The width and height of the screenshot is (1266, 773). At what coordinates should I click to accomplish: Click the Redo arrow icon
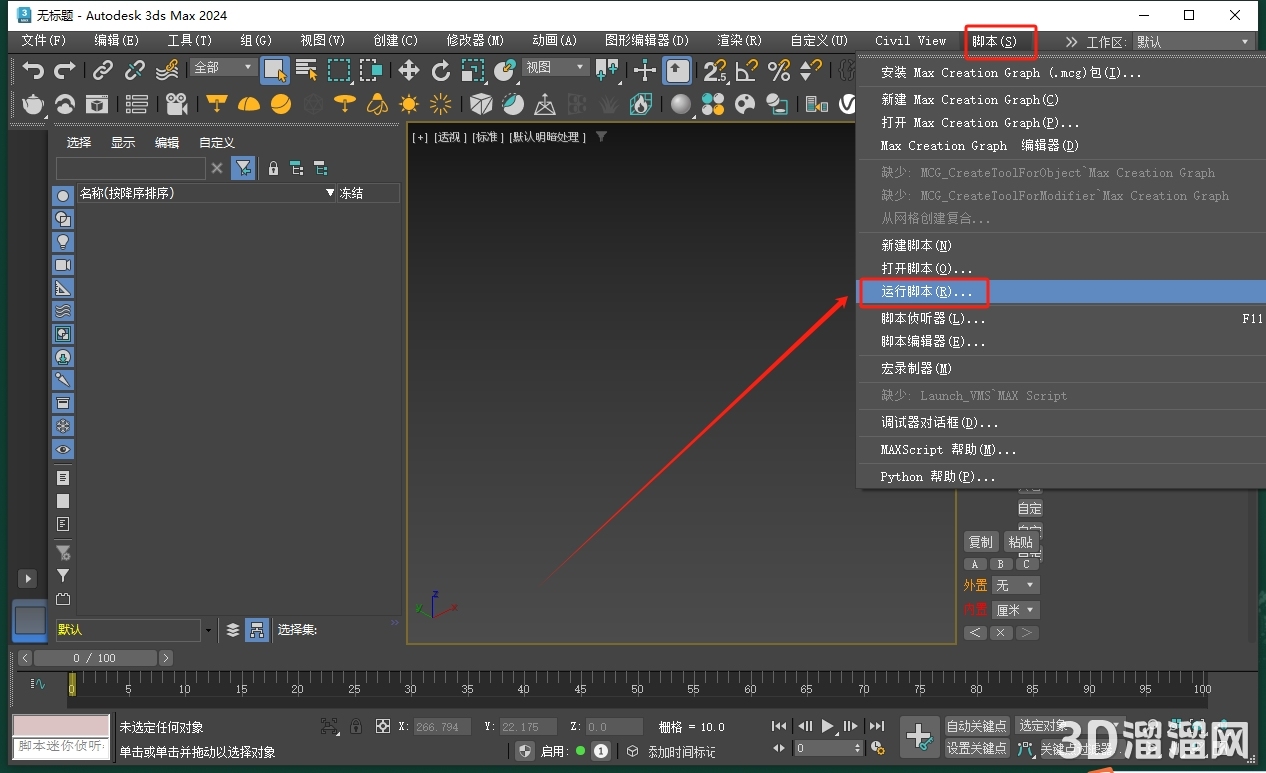tap(65, 70)
